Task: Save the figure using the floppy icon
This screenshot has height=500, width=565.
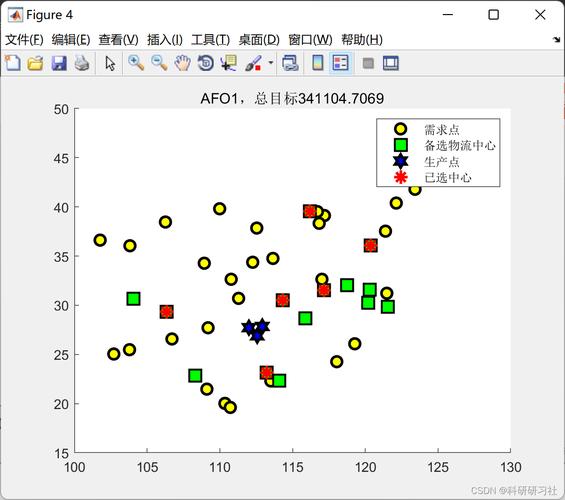Action: point(59,63)
